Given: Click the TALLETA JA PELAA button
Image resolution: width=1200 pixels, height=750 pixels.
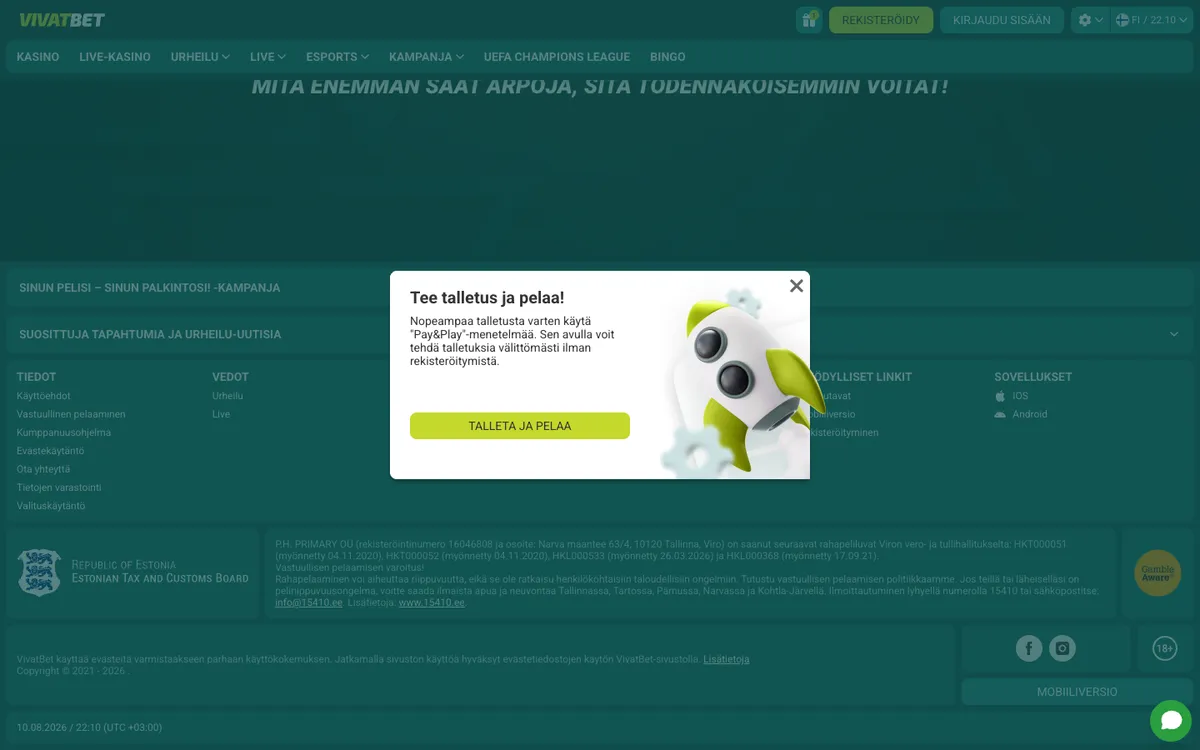Looking at the screenshot, I should tap(520, 426).
